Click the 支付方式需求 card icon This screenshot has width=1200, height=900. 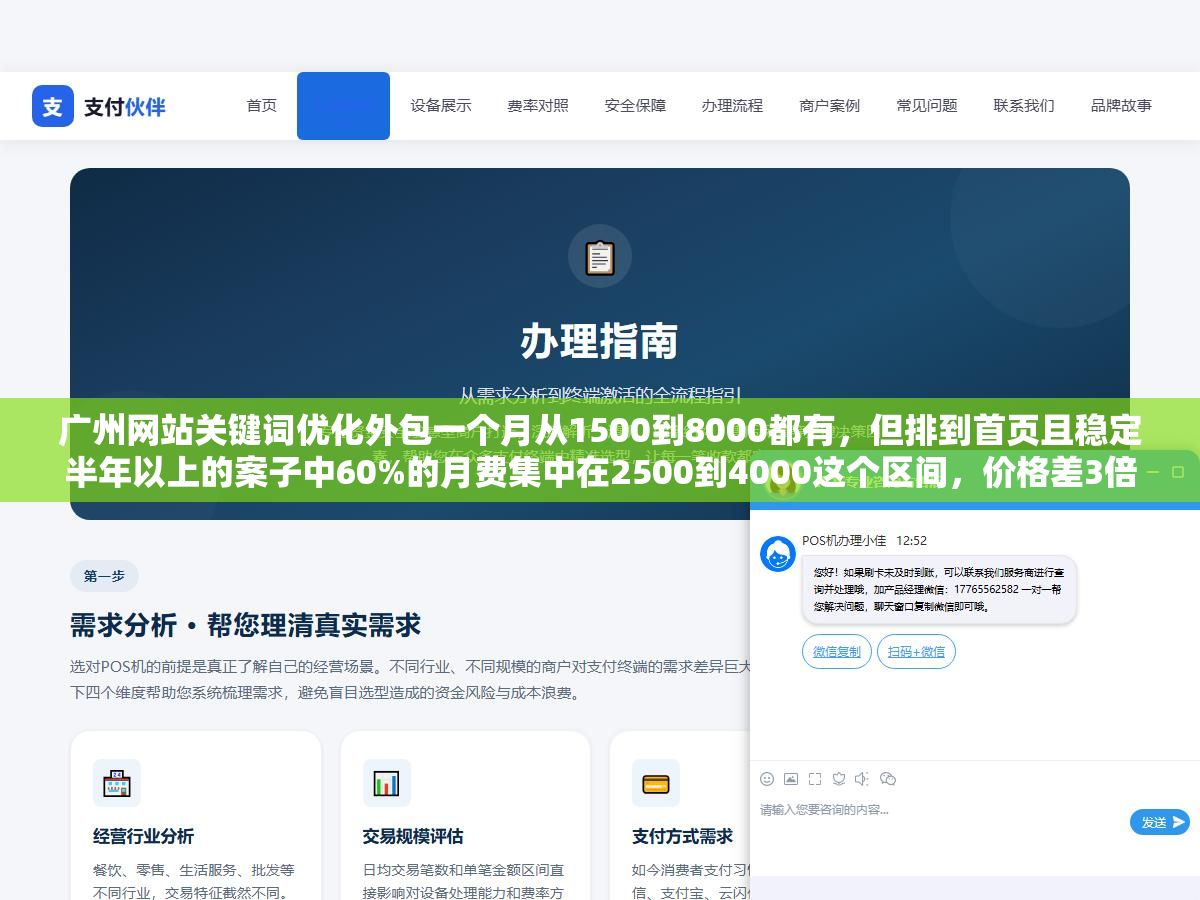(656, 783)
